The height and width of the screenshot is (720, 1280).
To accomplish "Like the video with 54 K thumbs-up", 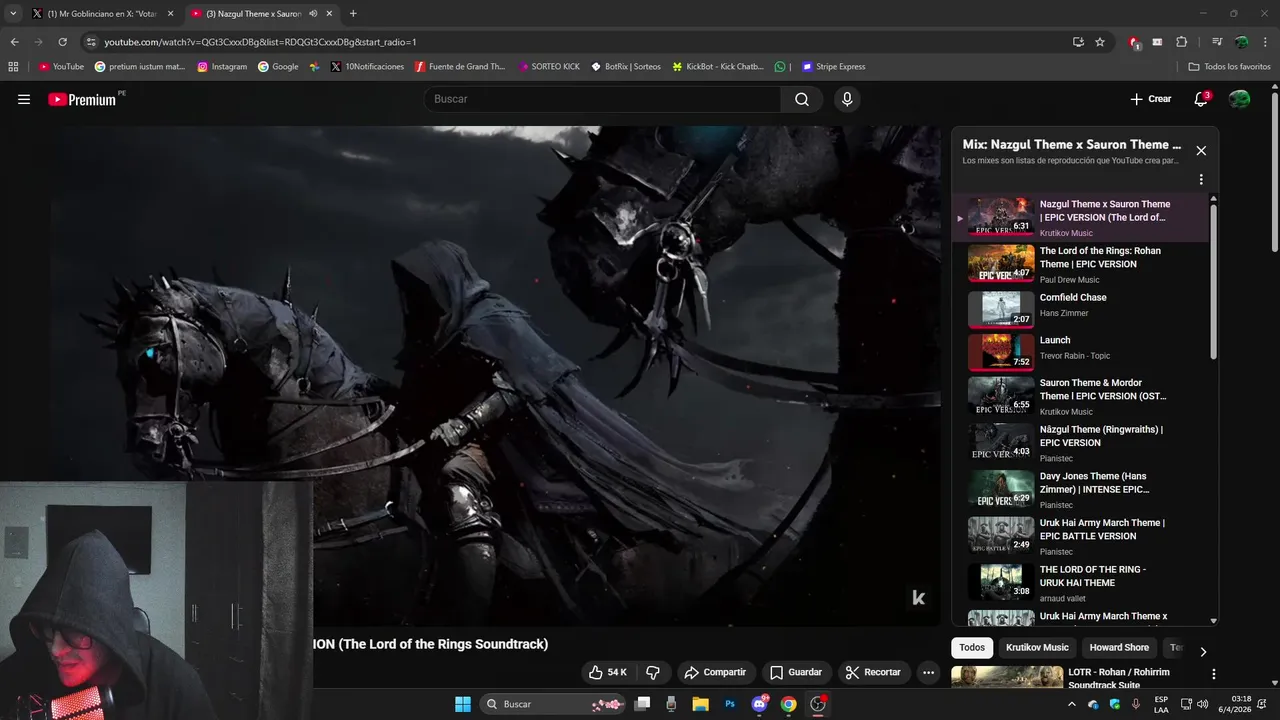I will (x=608, y=672).
